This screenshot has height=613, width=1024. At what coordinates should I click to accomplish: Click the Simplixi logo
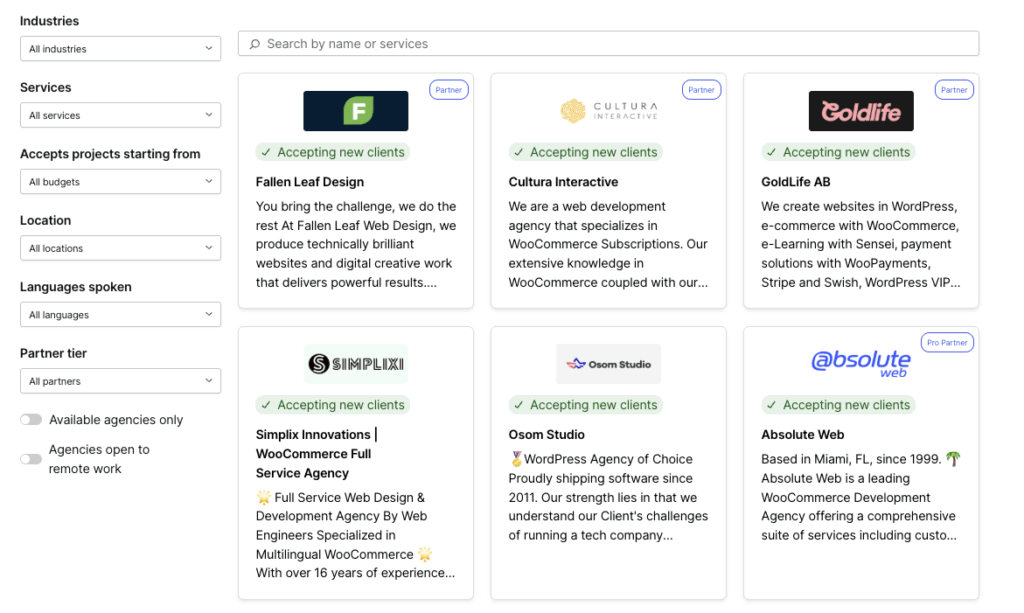[355, 364]
